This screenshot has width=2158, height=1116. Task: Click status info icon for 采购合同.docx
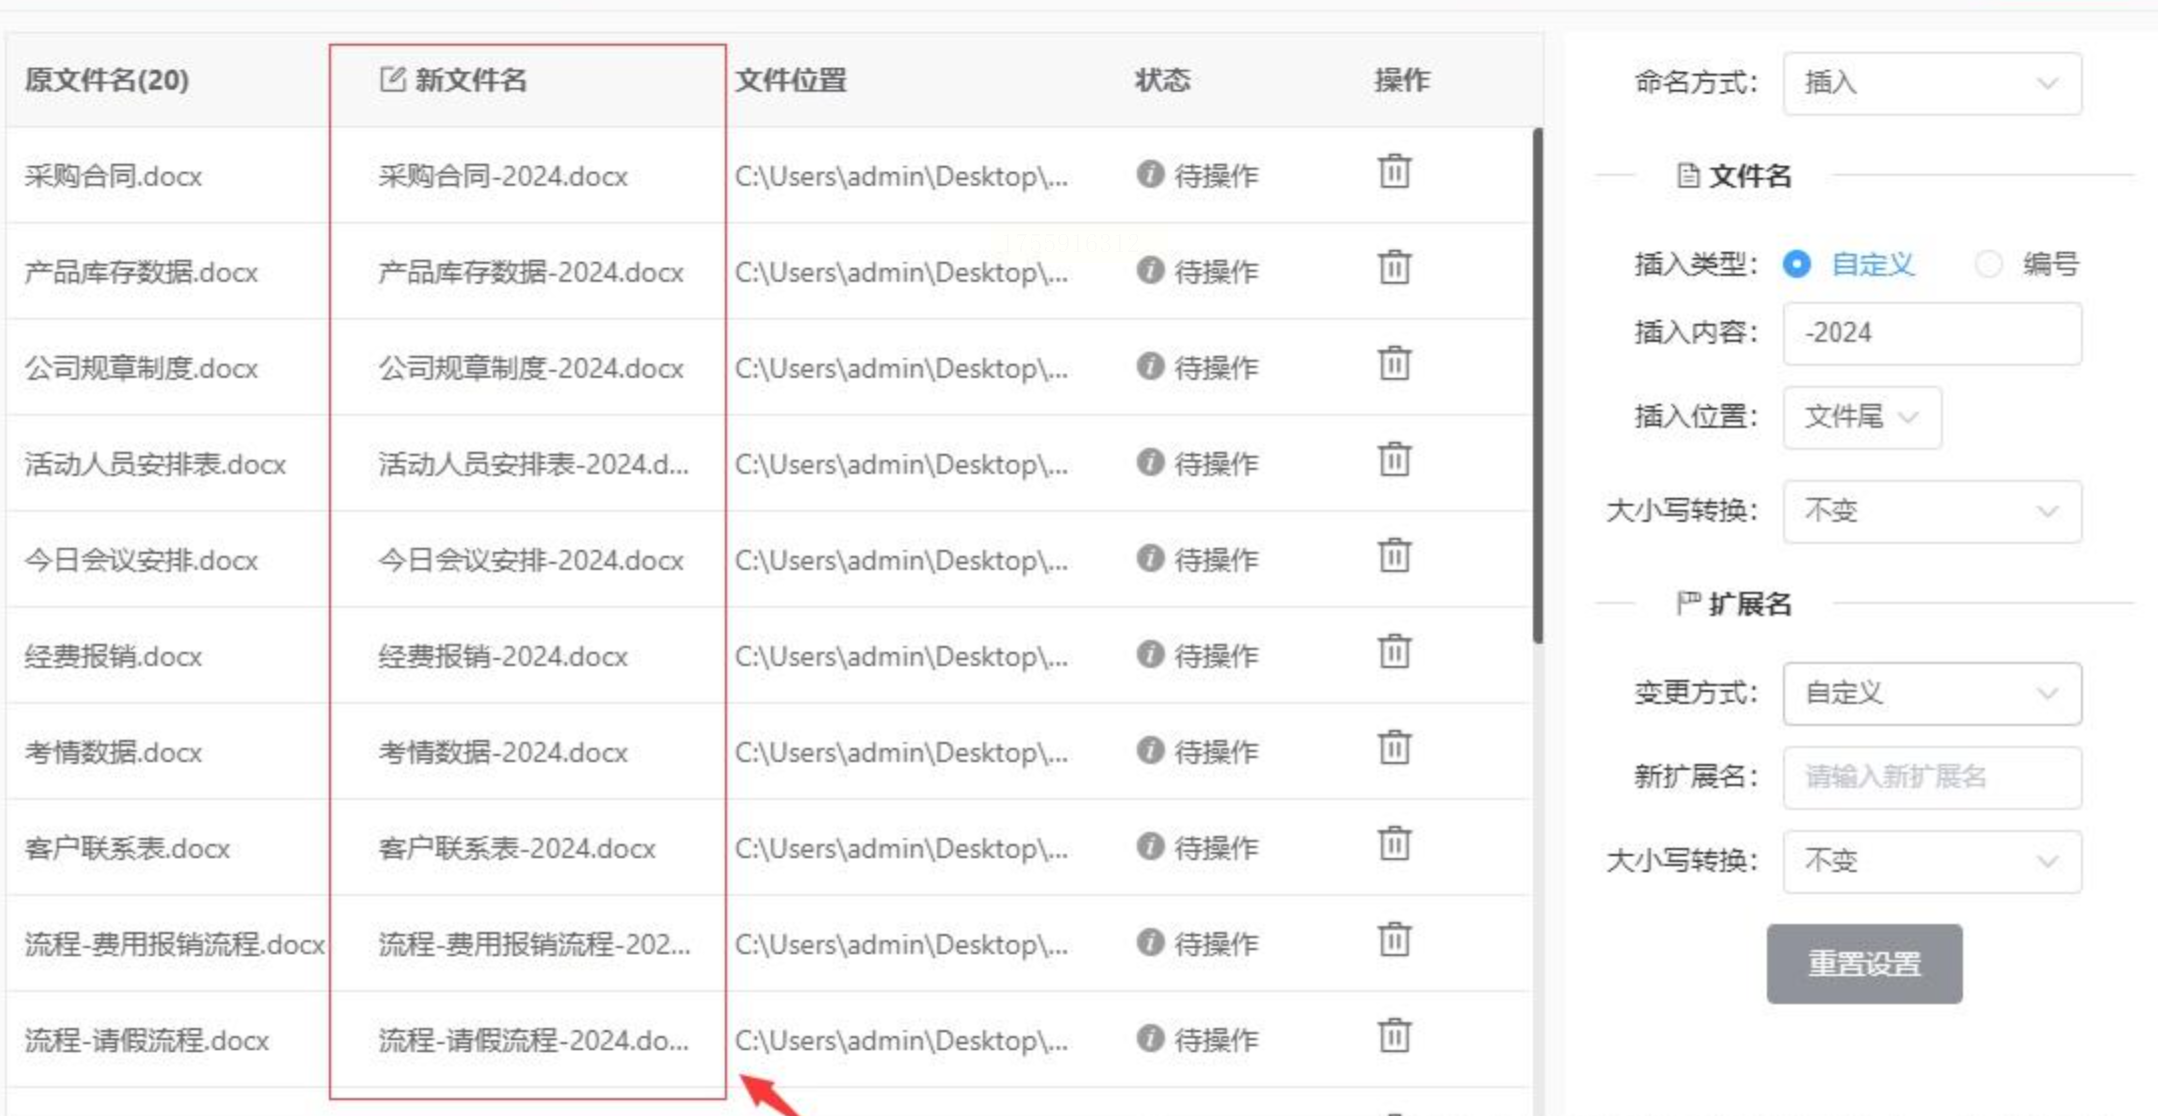pyautogui.click(x=1150, y=174)
